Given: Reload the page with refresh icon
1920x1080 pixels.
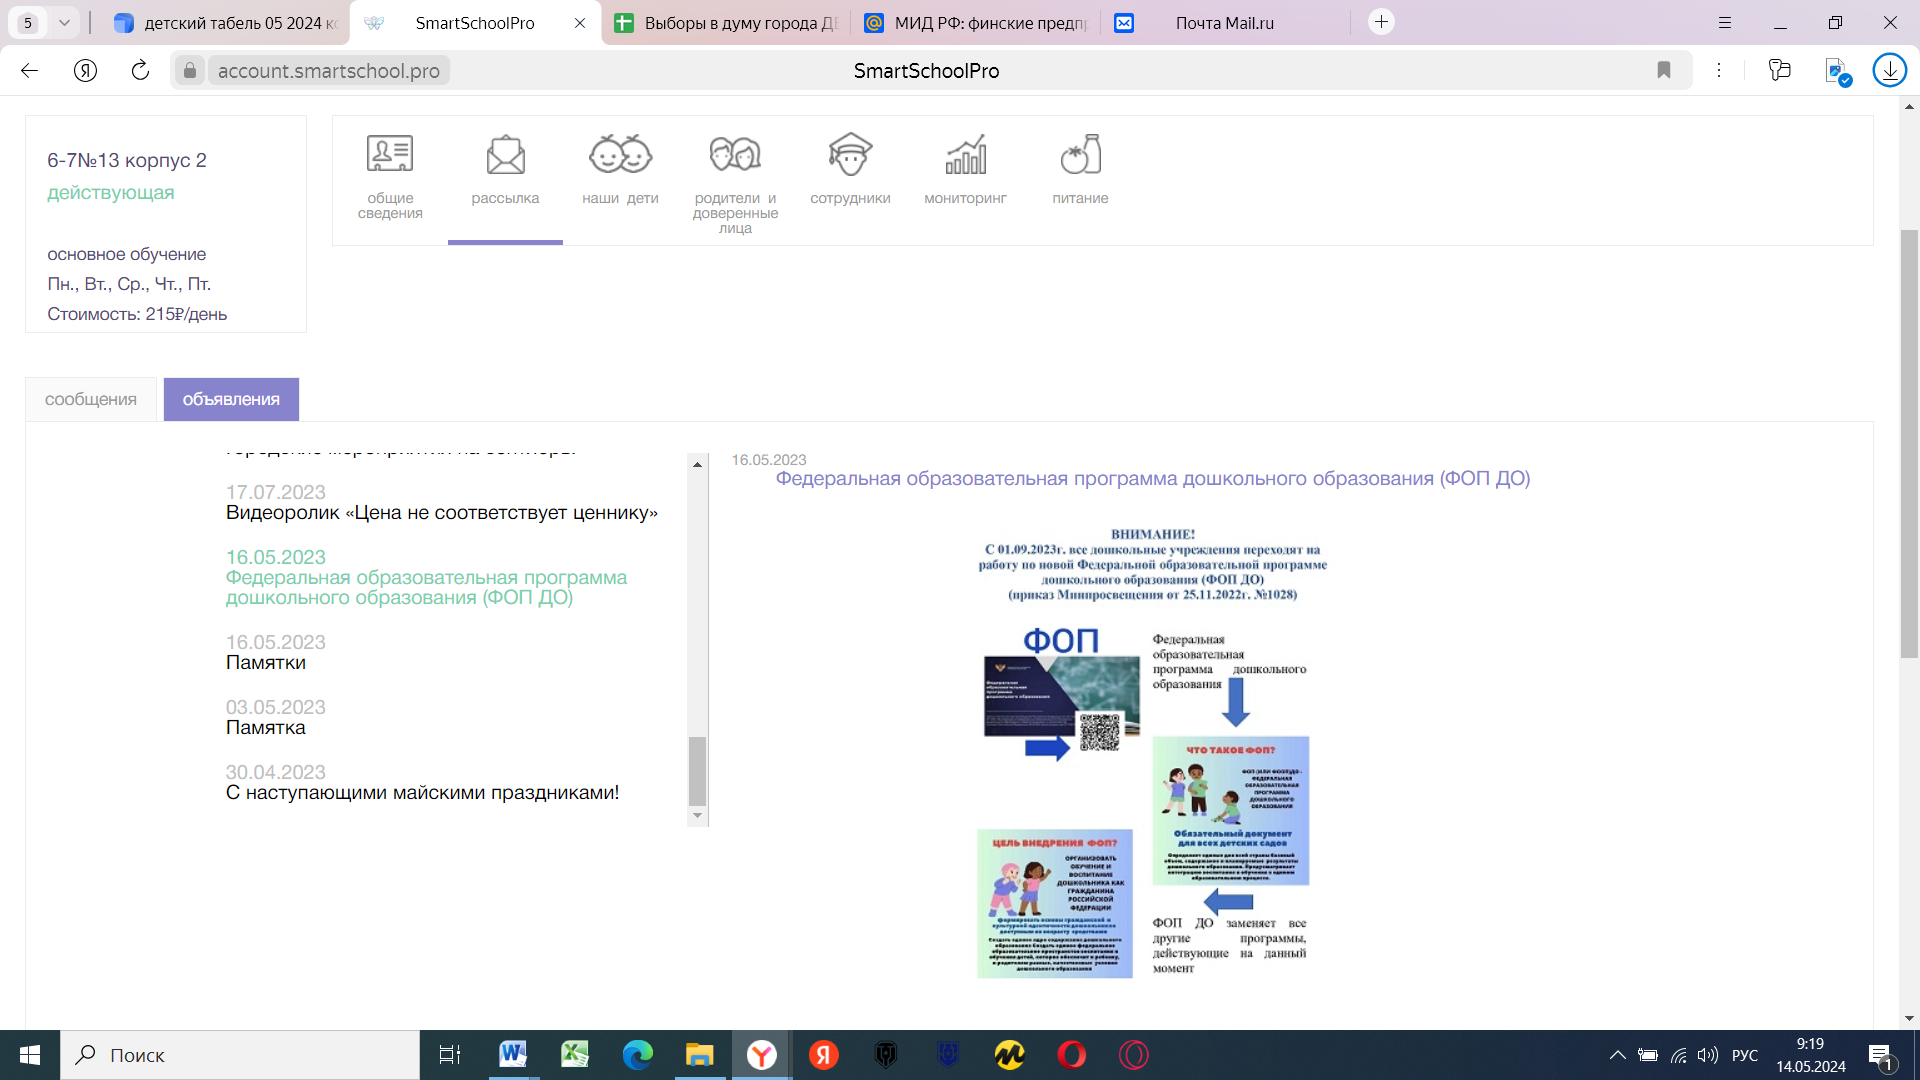Looking at the screenshot, I should 140,70.
